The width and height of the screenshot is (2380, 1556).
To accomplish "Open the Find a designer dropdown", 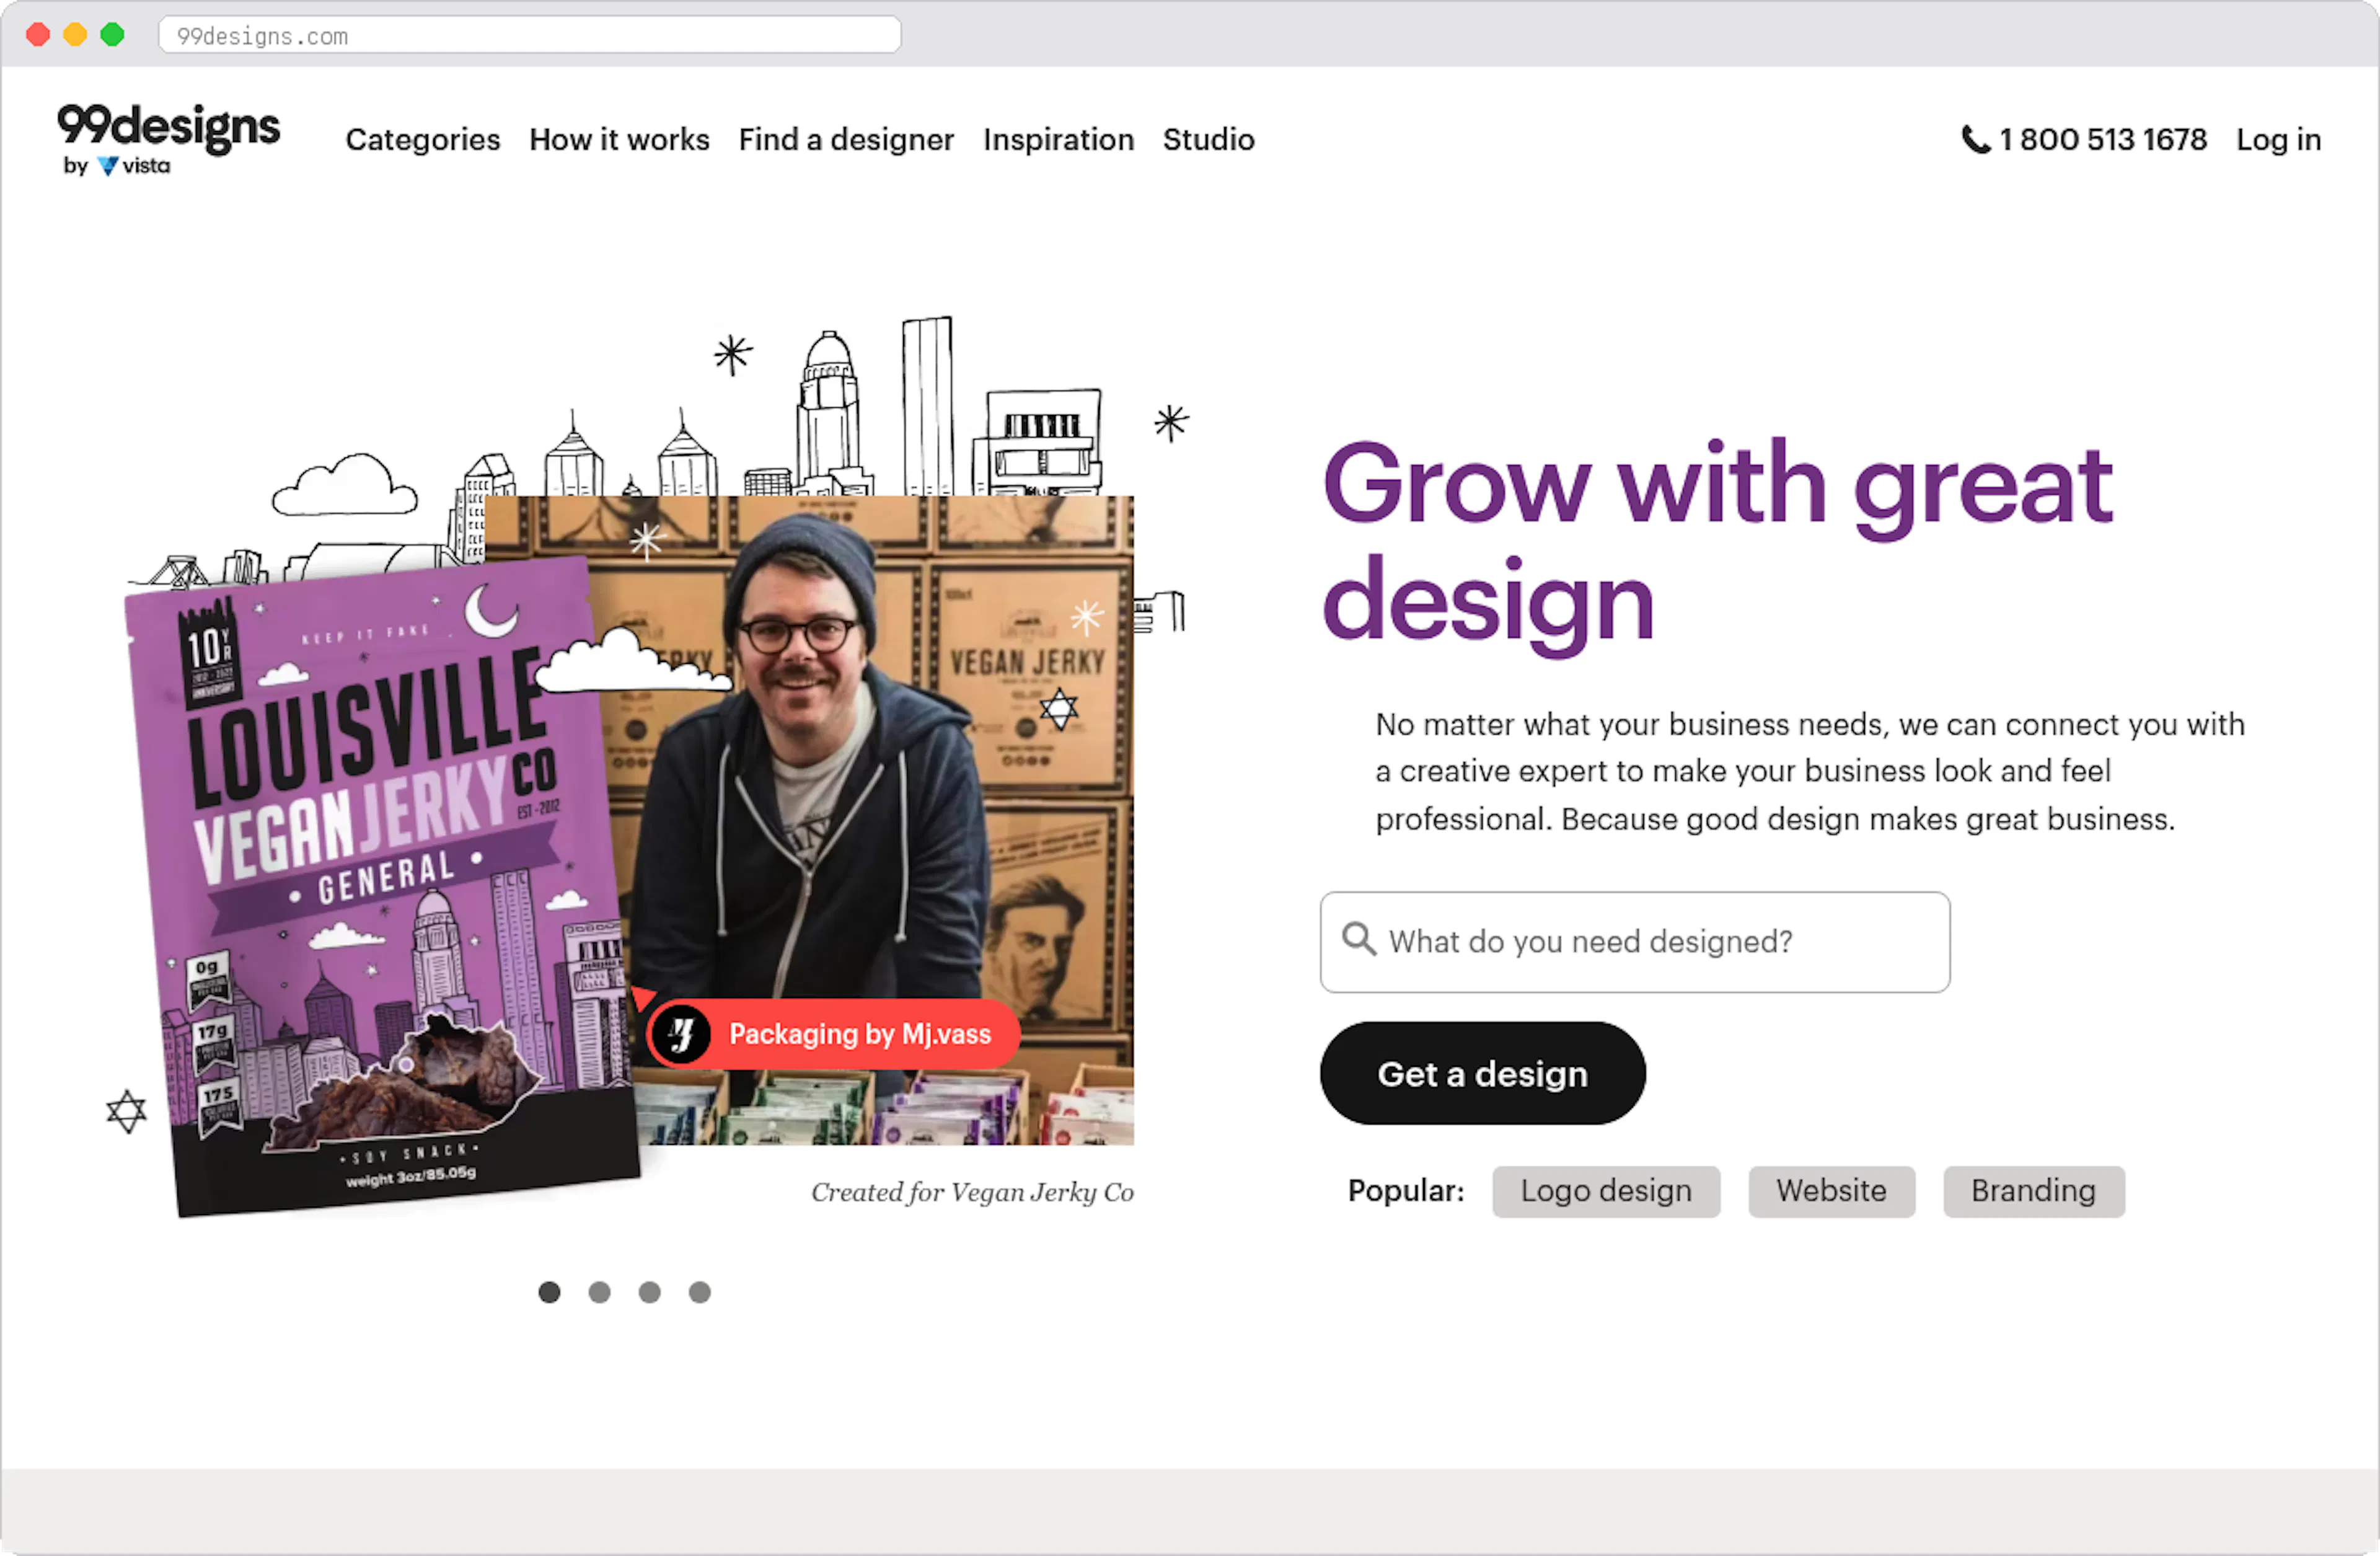I will pos(846,140).
